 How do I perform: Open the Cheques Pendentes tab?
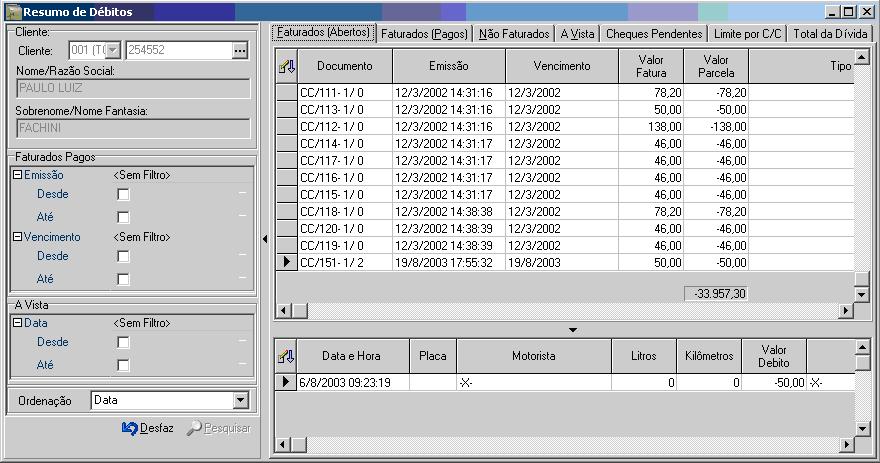pos(654,33)
